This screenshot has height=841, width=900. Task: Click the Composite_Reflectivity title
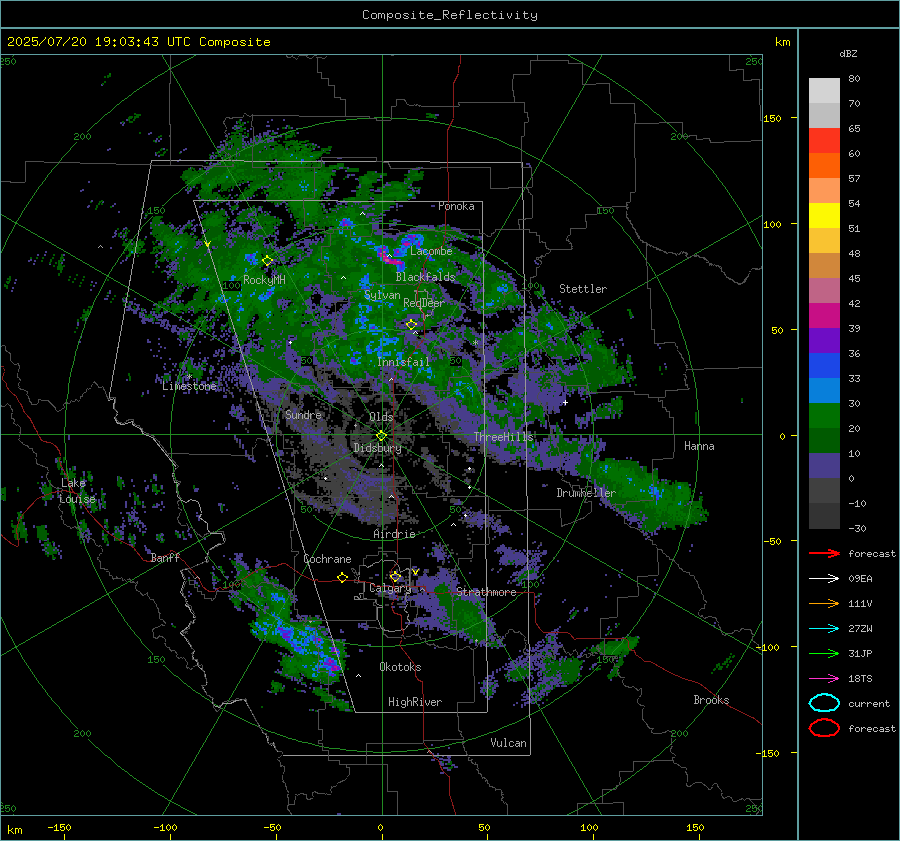point(450,15)
